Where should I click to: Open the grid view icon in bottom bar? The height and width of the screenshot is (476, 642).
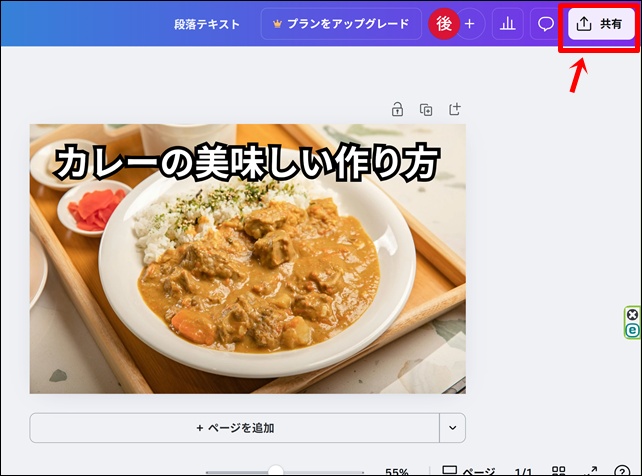pyautogui.click(x=558, y=471)
